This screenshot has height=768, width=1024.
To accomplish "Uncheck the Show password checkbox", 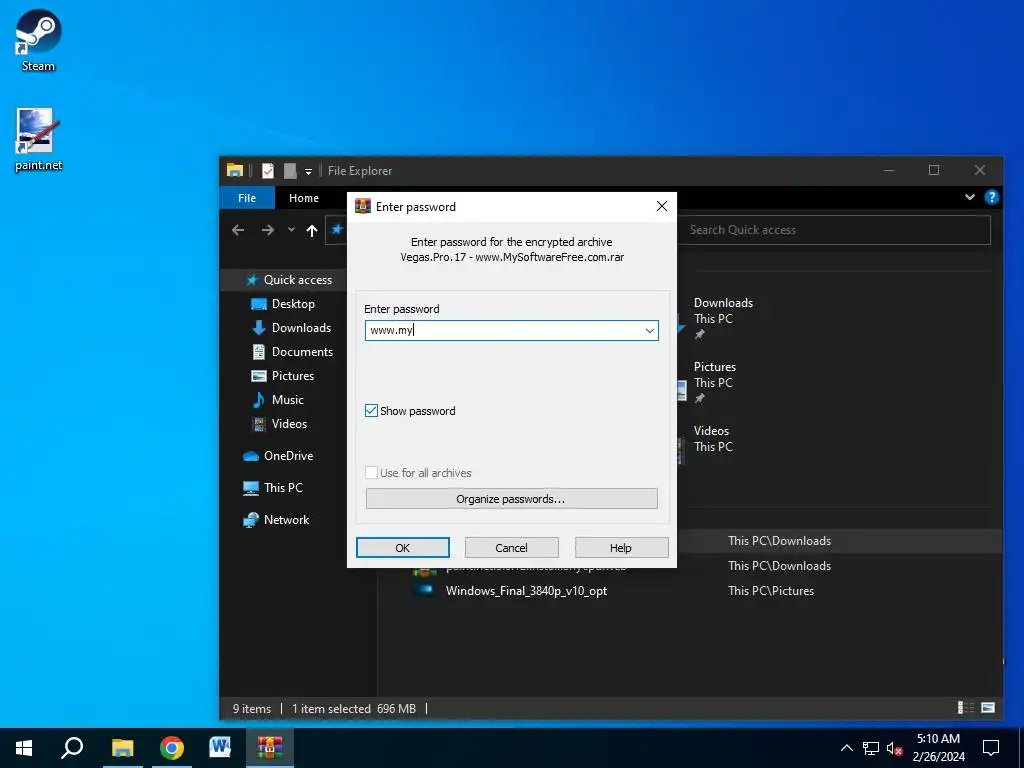I will pyautogui.click(x=371, y=411).
